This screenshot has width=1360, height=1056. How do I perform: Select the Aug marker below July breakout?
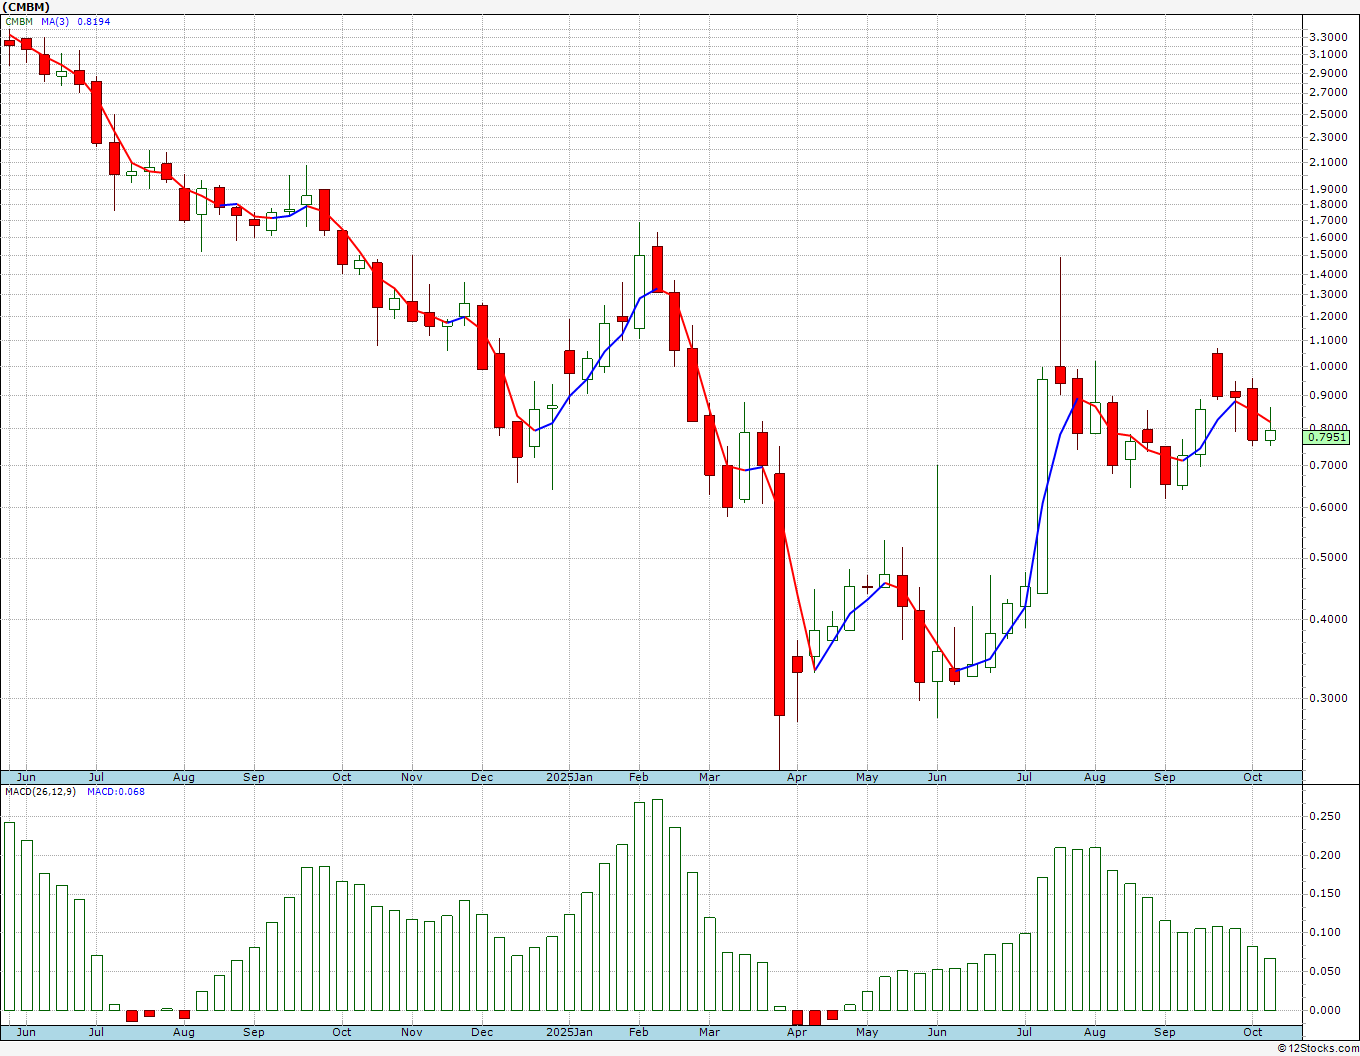tap(1095, 777)
